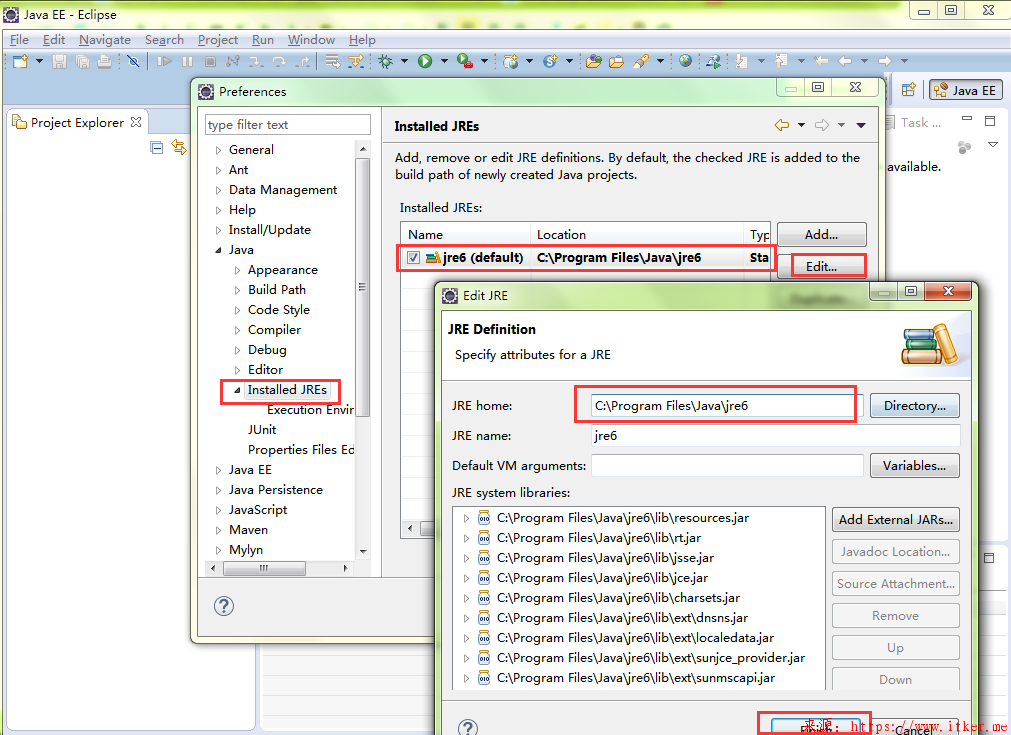Click the help icon in Preferences dialog
1011x735 pixels.
pos(224,606)
